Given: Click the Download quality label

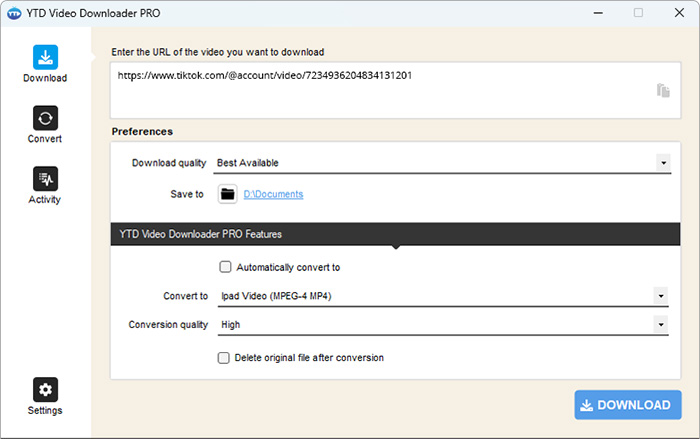Looking at the screenshot, I should (x=169, y=163).
